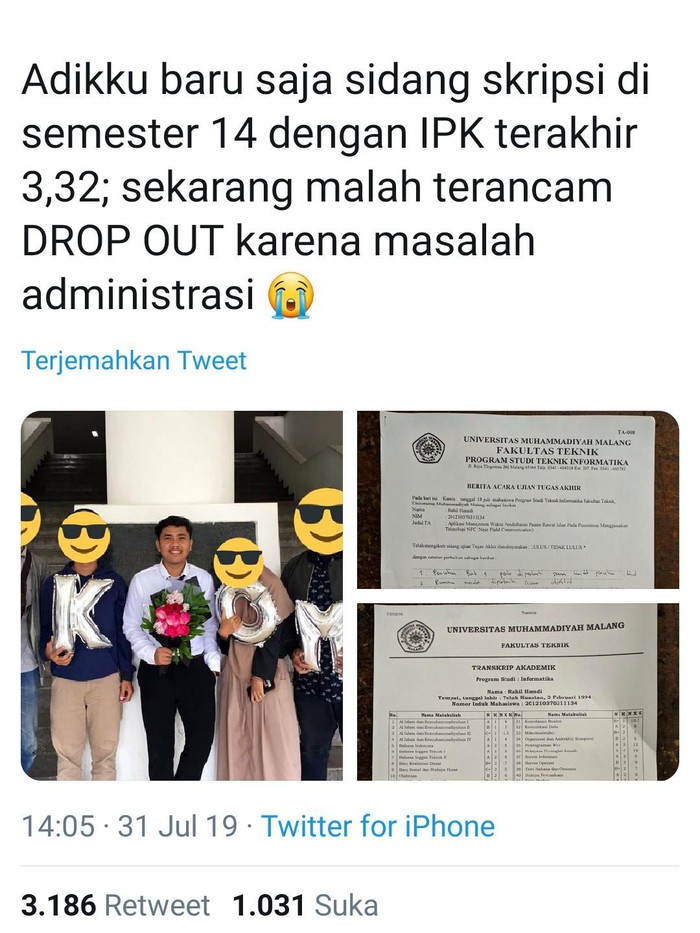Click the pink flower bouquet in the photo
This screenshot has width=700, height=933.
click(176, 619)
